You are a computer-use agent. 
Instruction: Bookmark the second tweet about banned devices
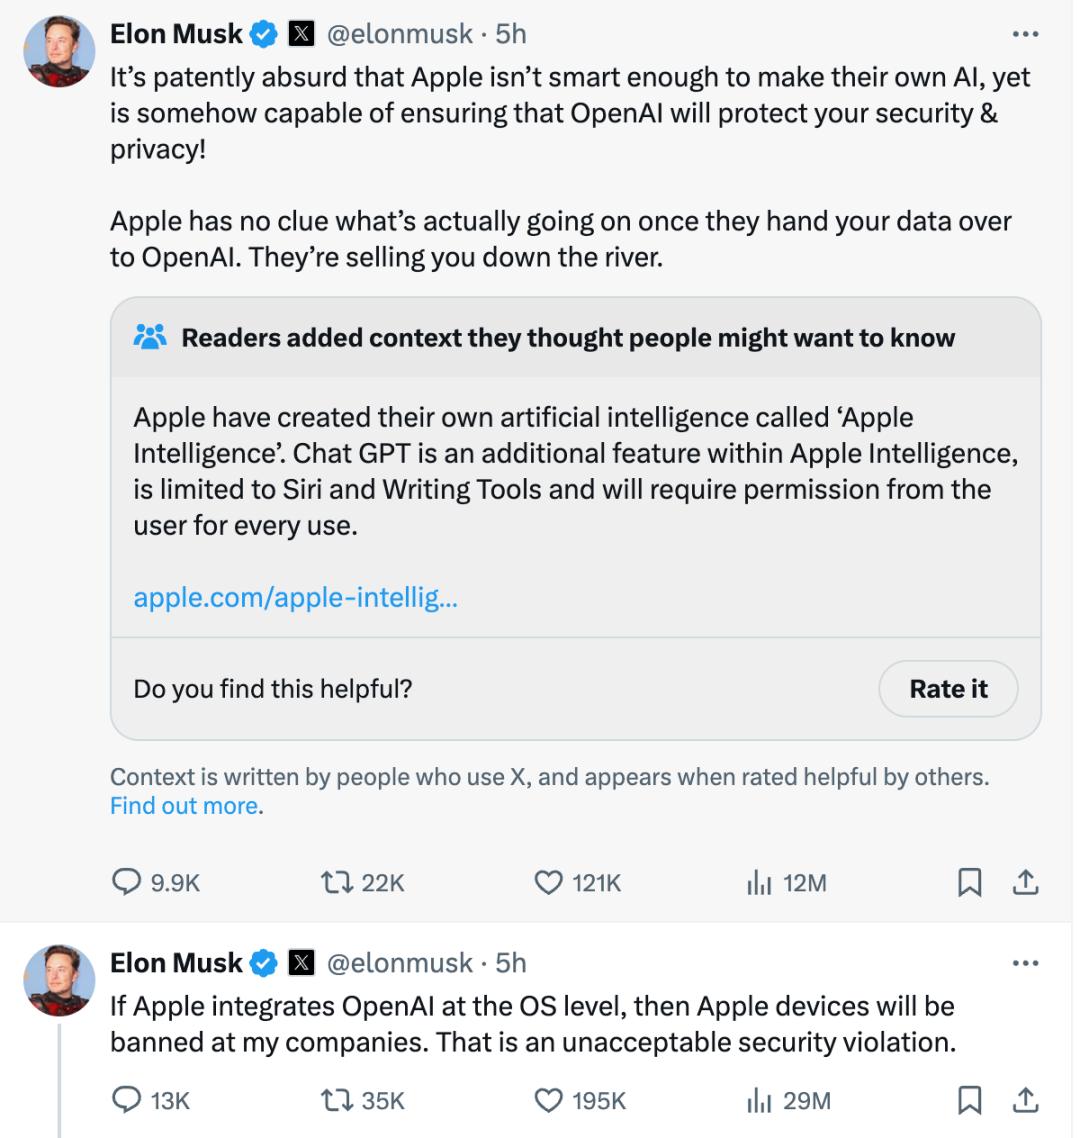[969, 1100]
